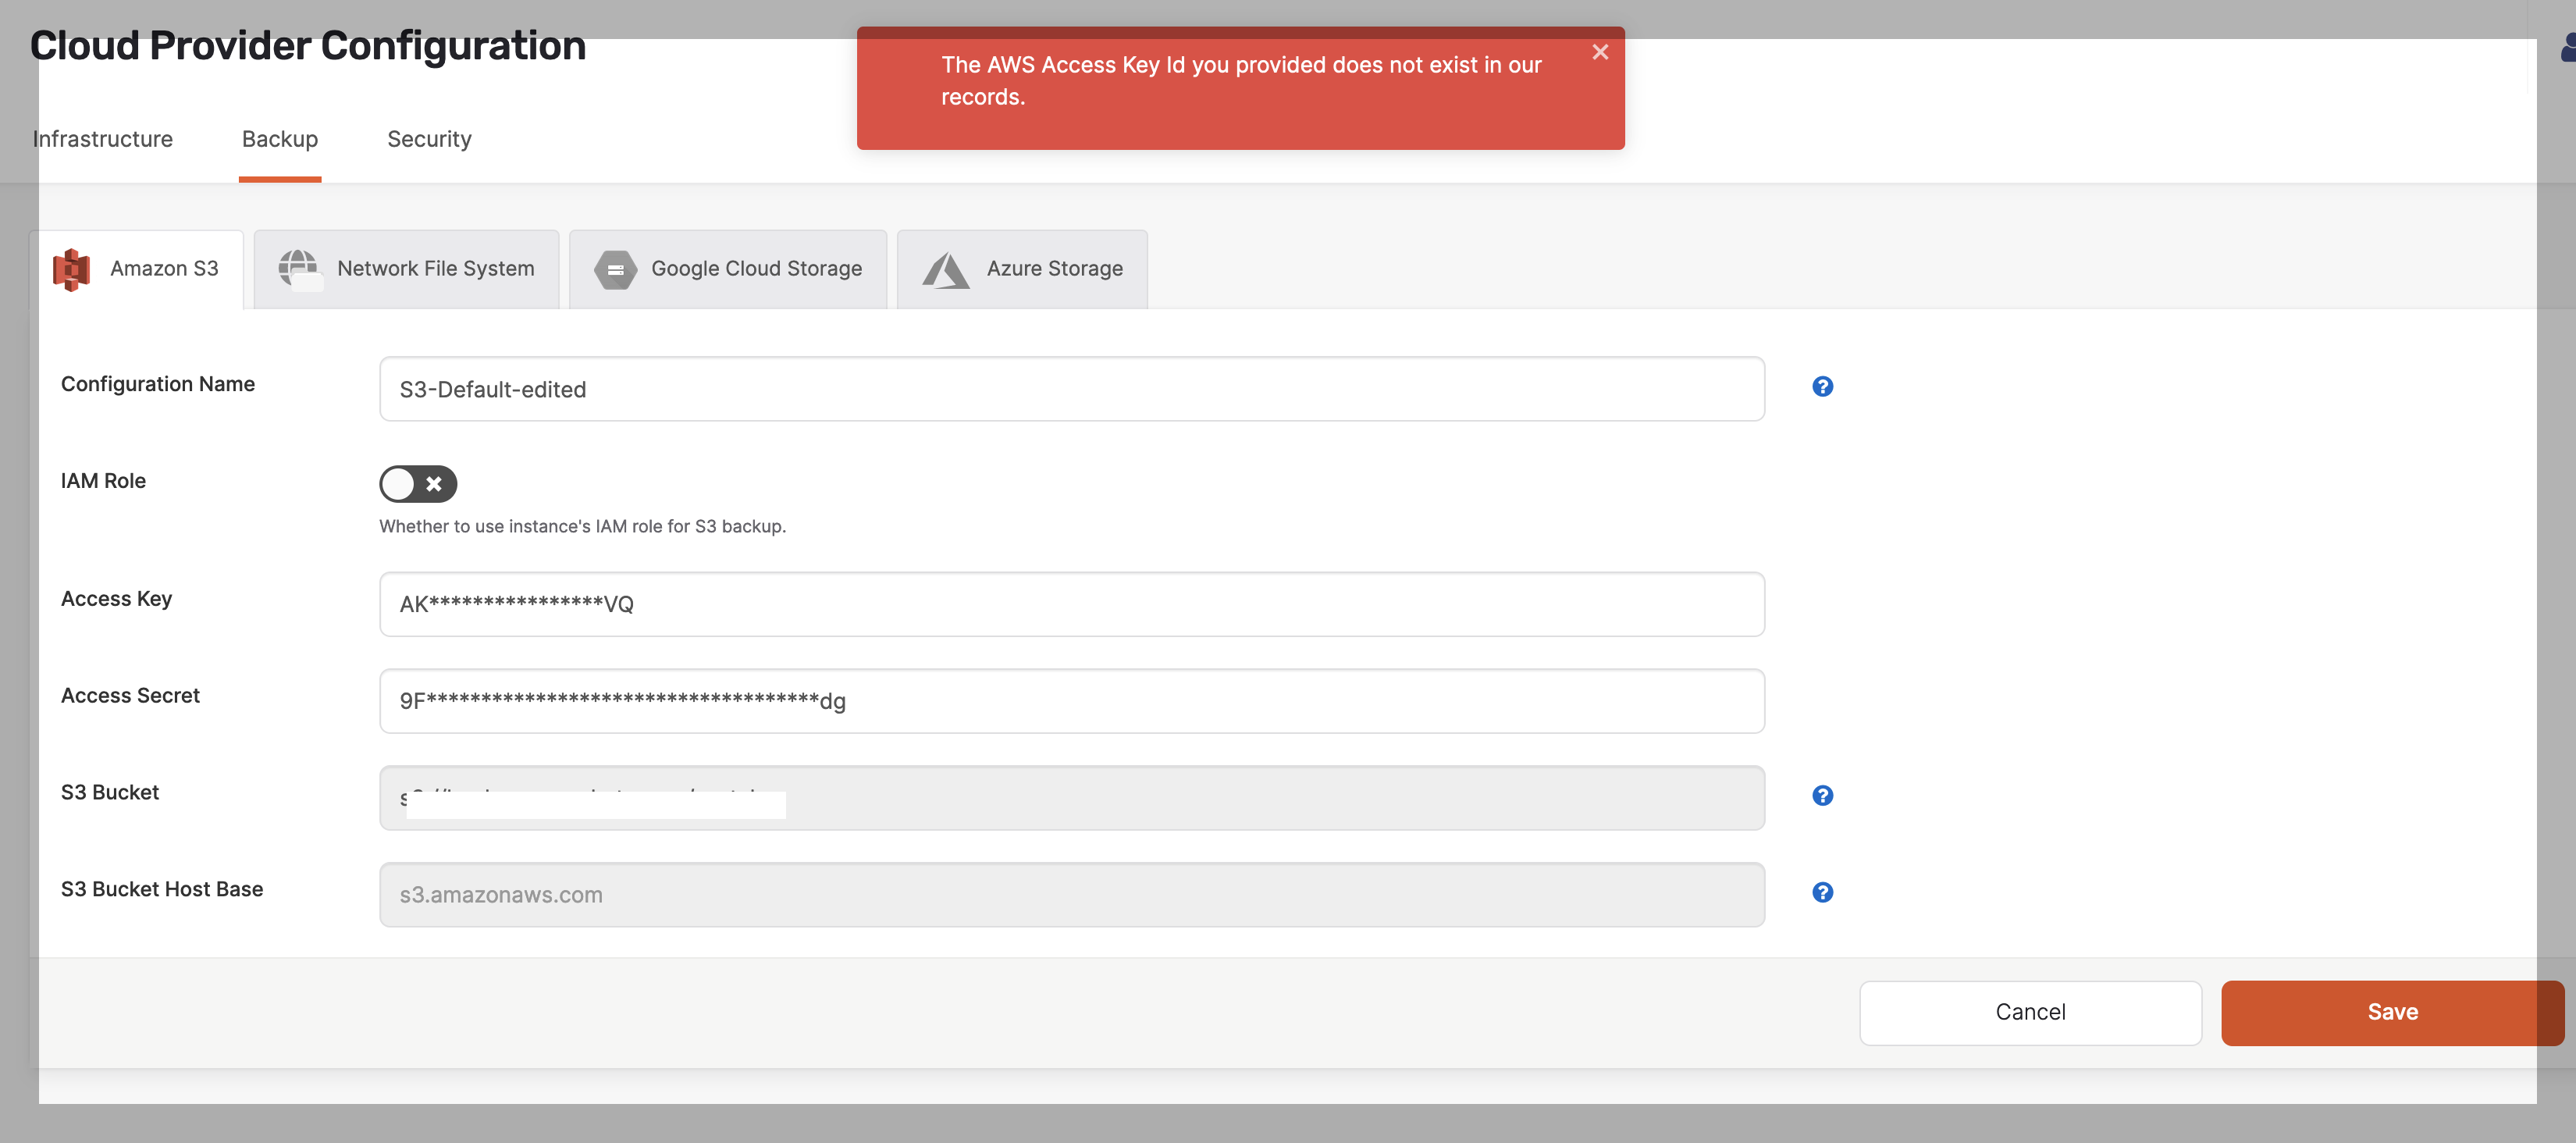Select the Google Cloud Storage hexagon icon
The width and height of the screenshot is (2576, 1143).
[616, 269]
